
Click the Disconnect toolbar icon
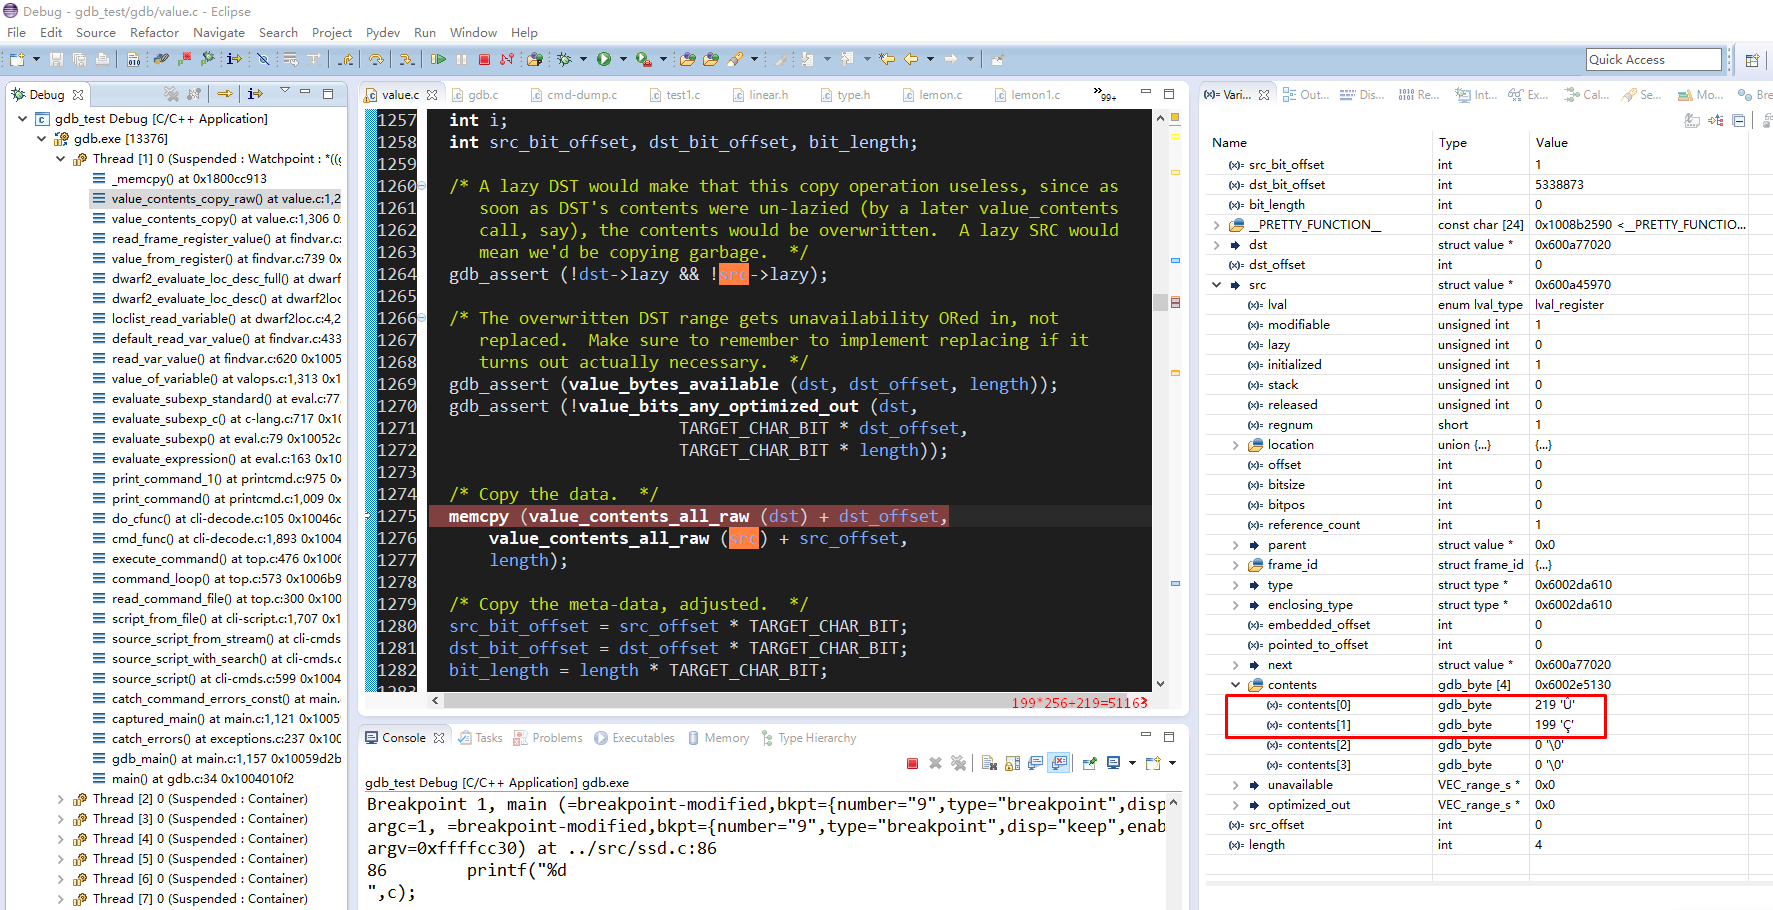[x=507, y=60]
